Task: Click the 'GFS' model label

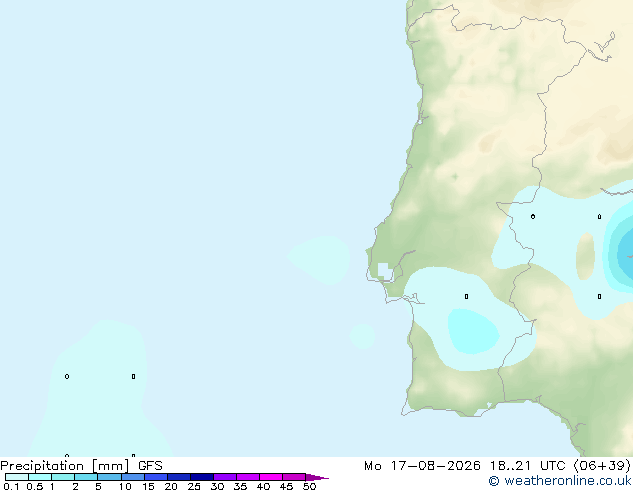Action: click(x=150, y=466)
